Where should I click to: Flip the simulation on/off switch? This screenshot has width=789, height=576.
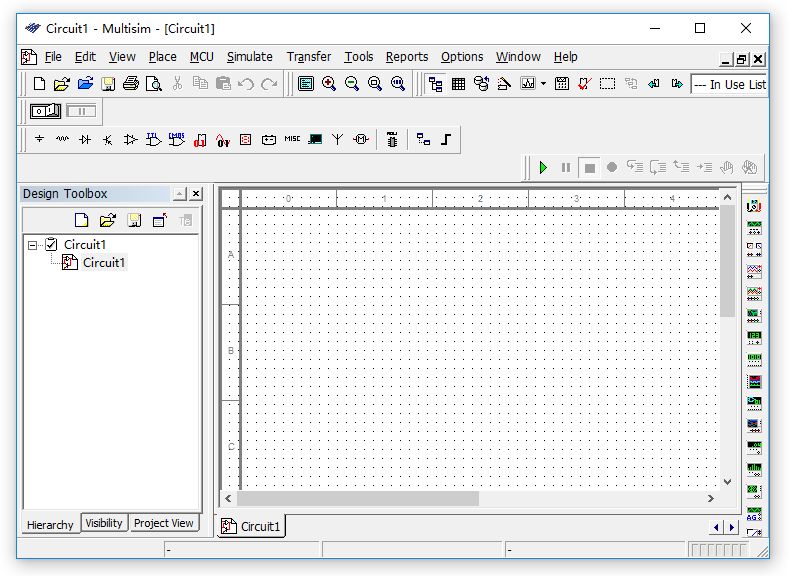tap(45, 111)
